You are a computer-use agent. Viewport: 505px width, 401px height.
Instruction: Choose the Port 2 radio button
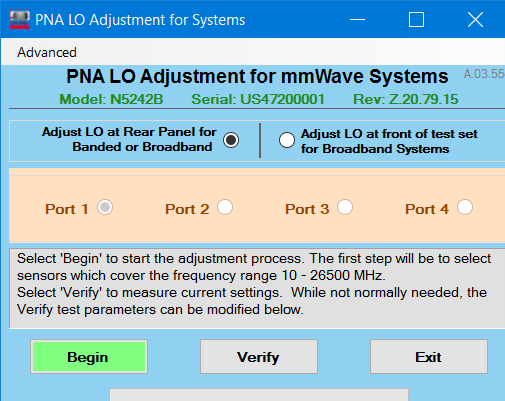coord(225,207)
